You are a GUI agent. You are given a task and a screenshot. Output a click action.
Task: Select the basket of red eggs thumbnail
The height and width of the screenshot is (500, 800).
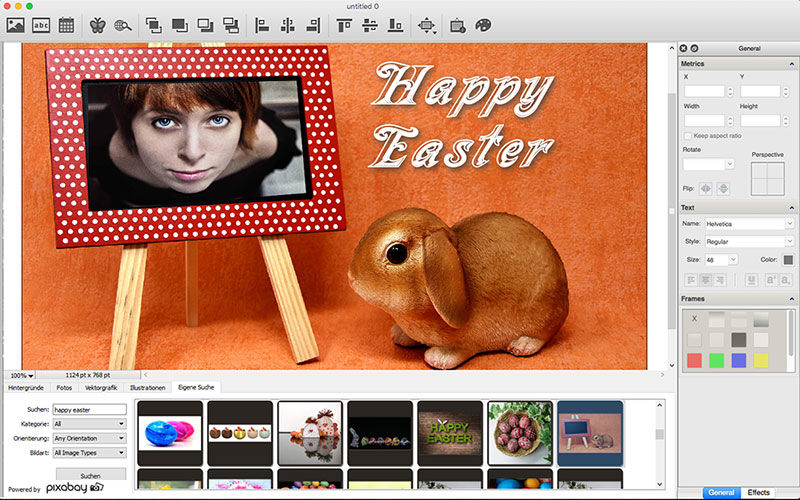[x=520, y=433]
